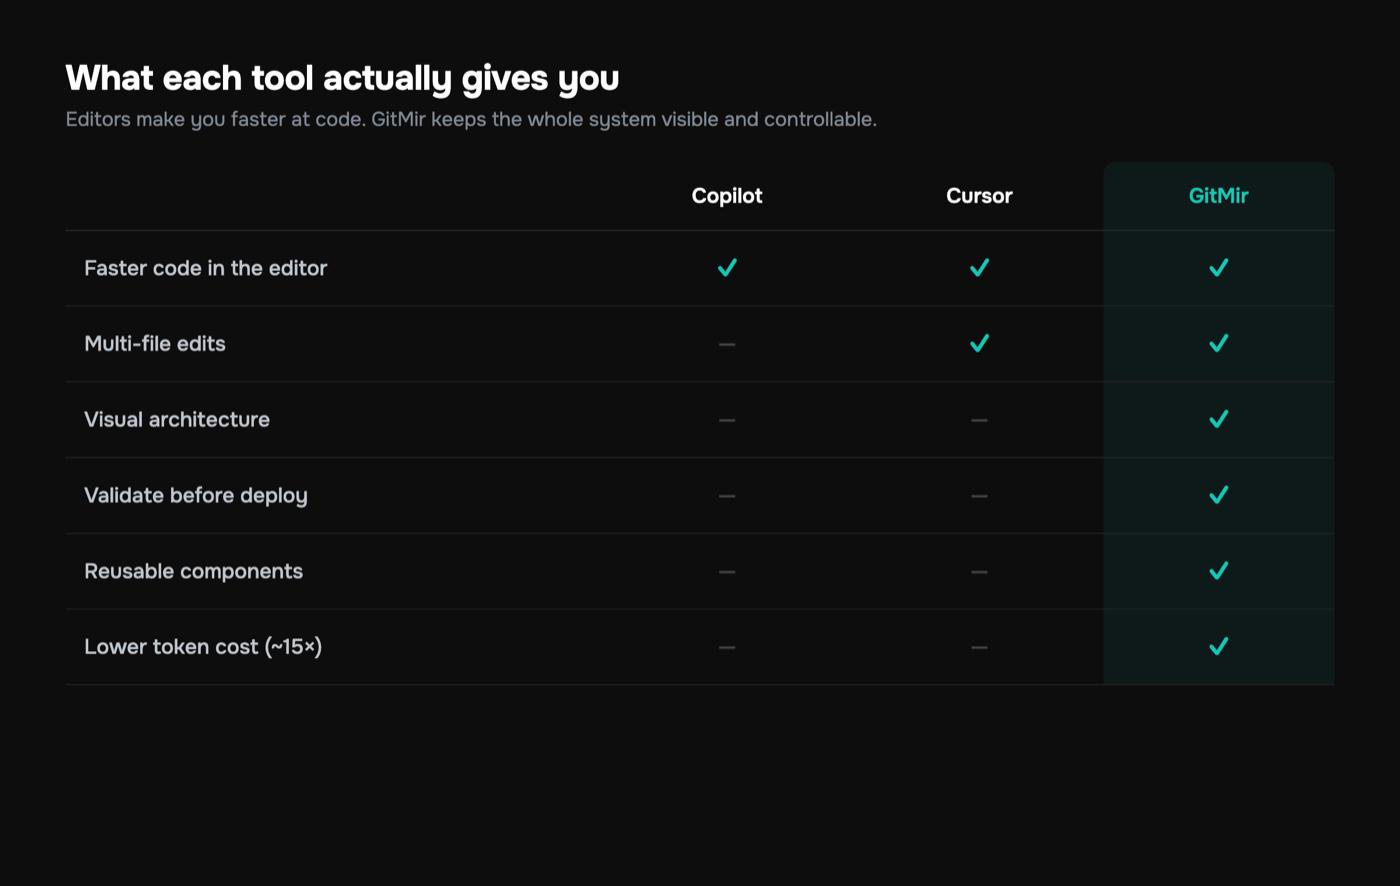This screenshot has width=1400, height=886.
Task: Click Cursor dash in Validate before deploy row
Action: 979,496
